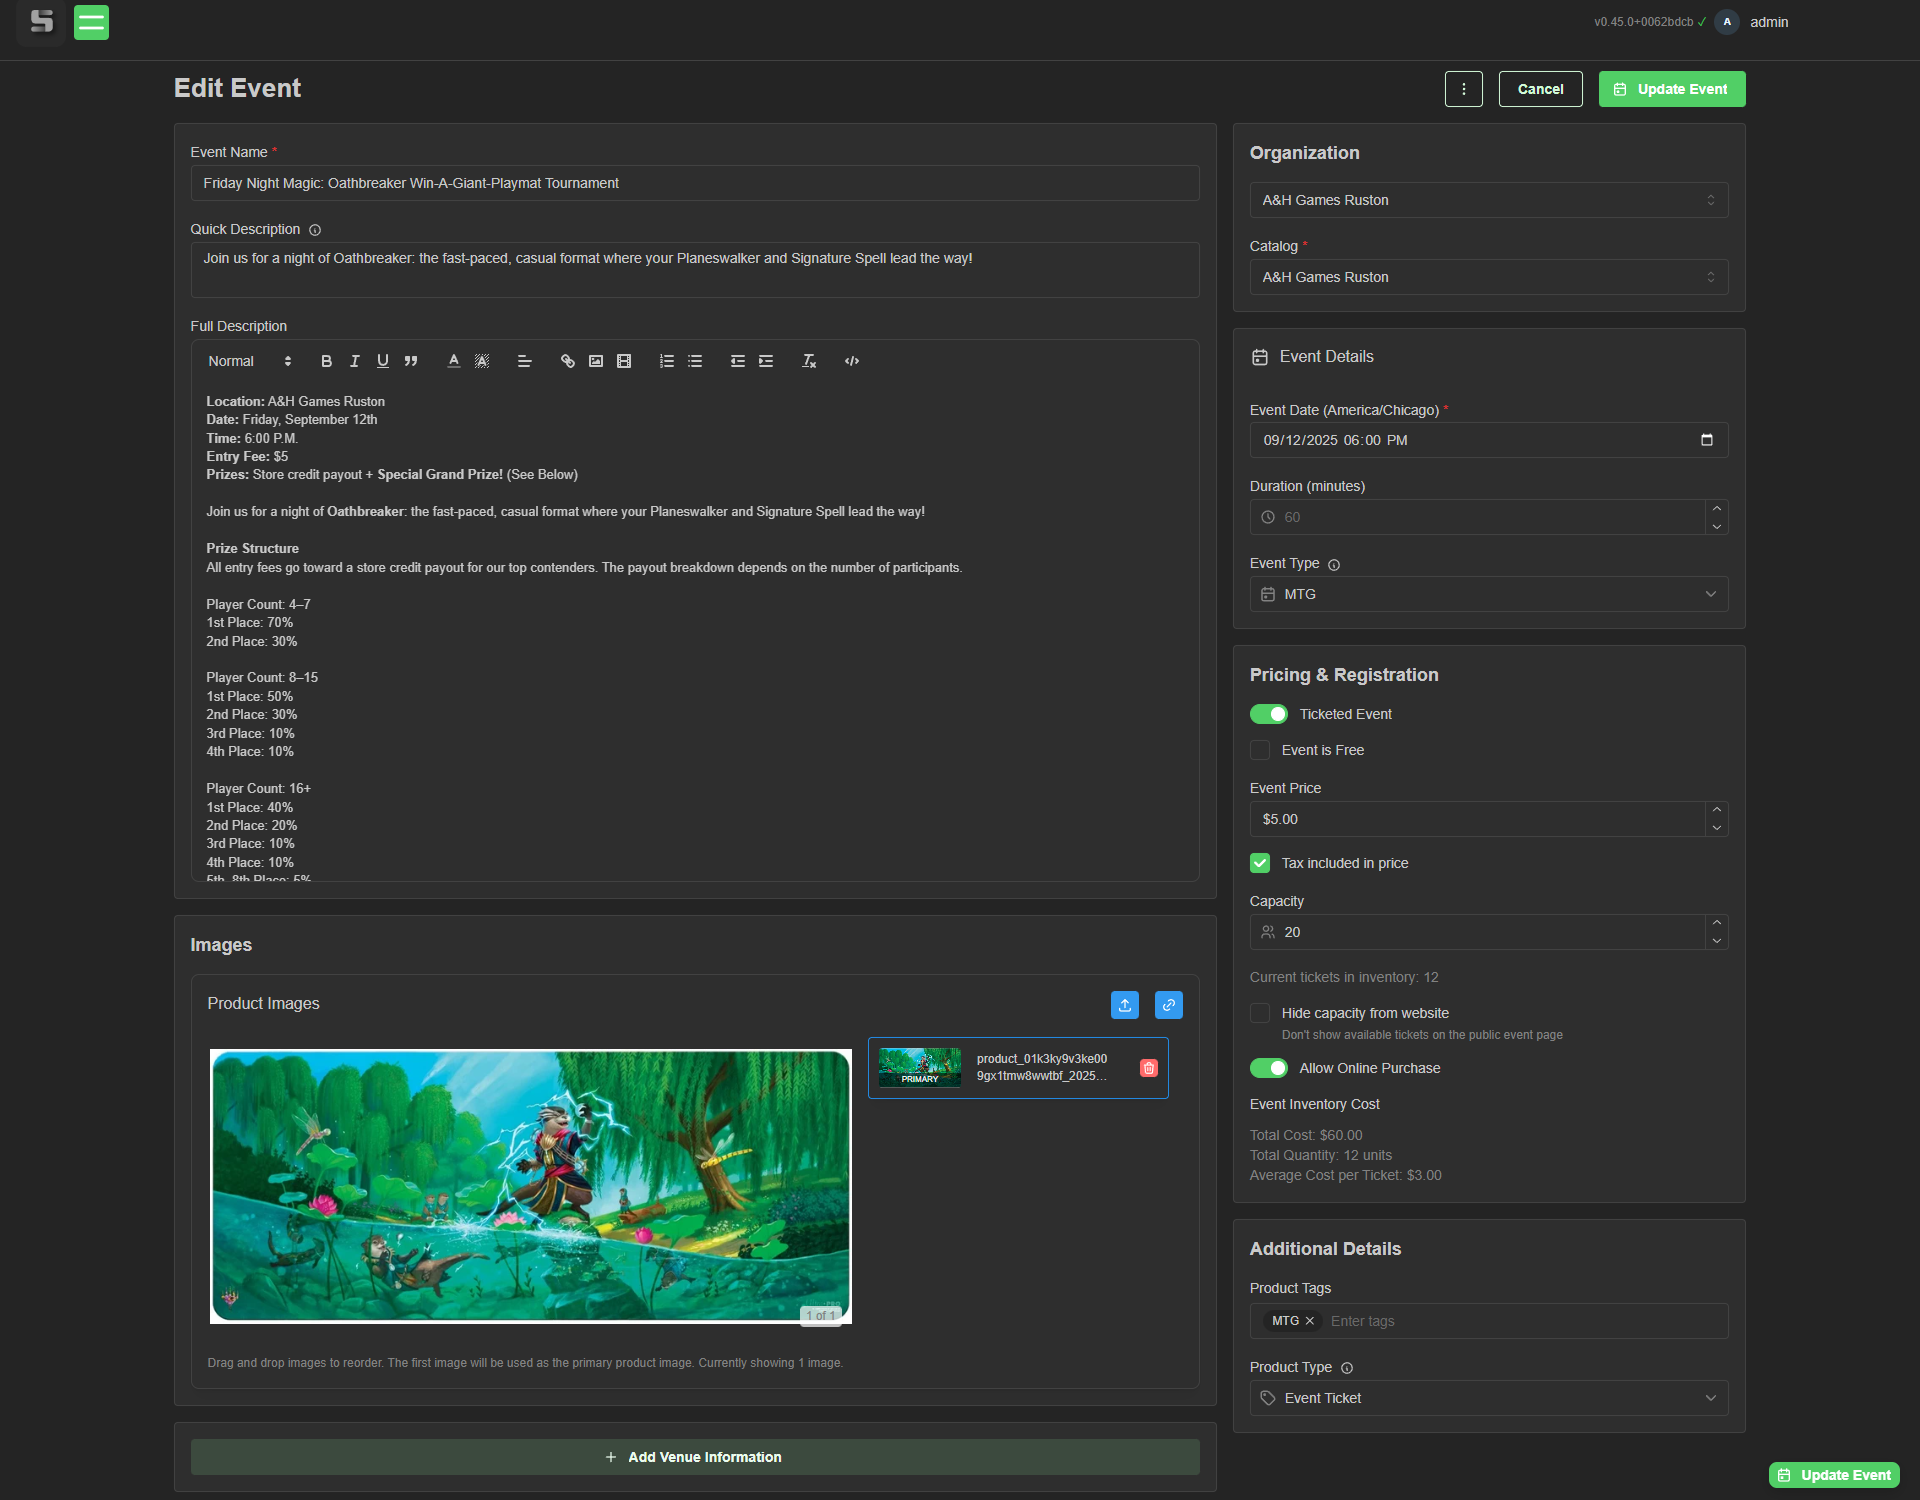Insert a hyperlink in the description editor
1920x1500 pixels.
(567, 361)
